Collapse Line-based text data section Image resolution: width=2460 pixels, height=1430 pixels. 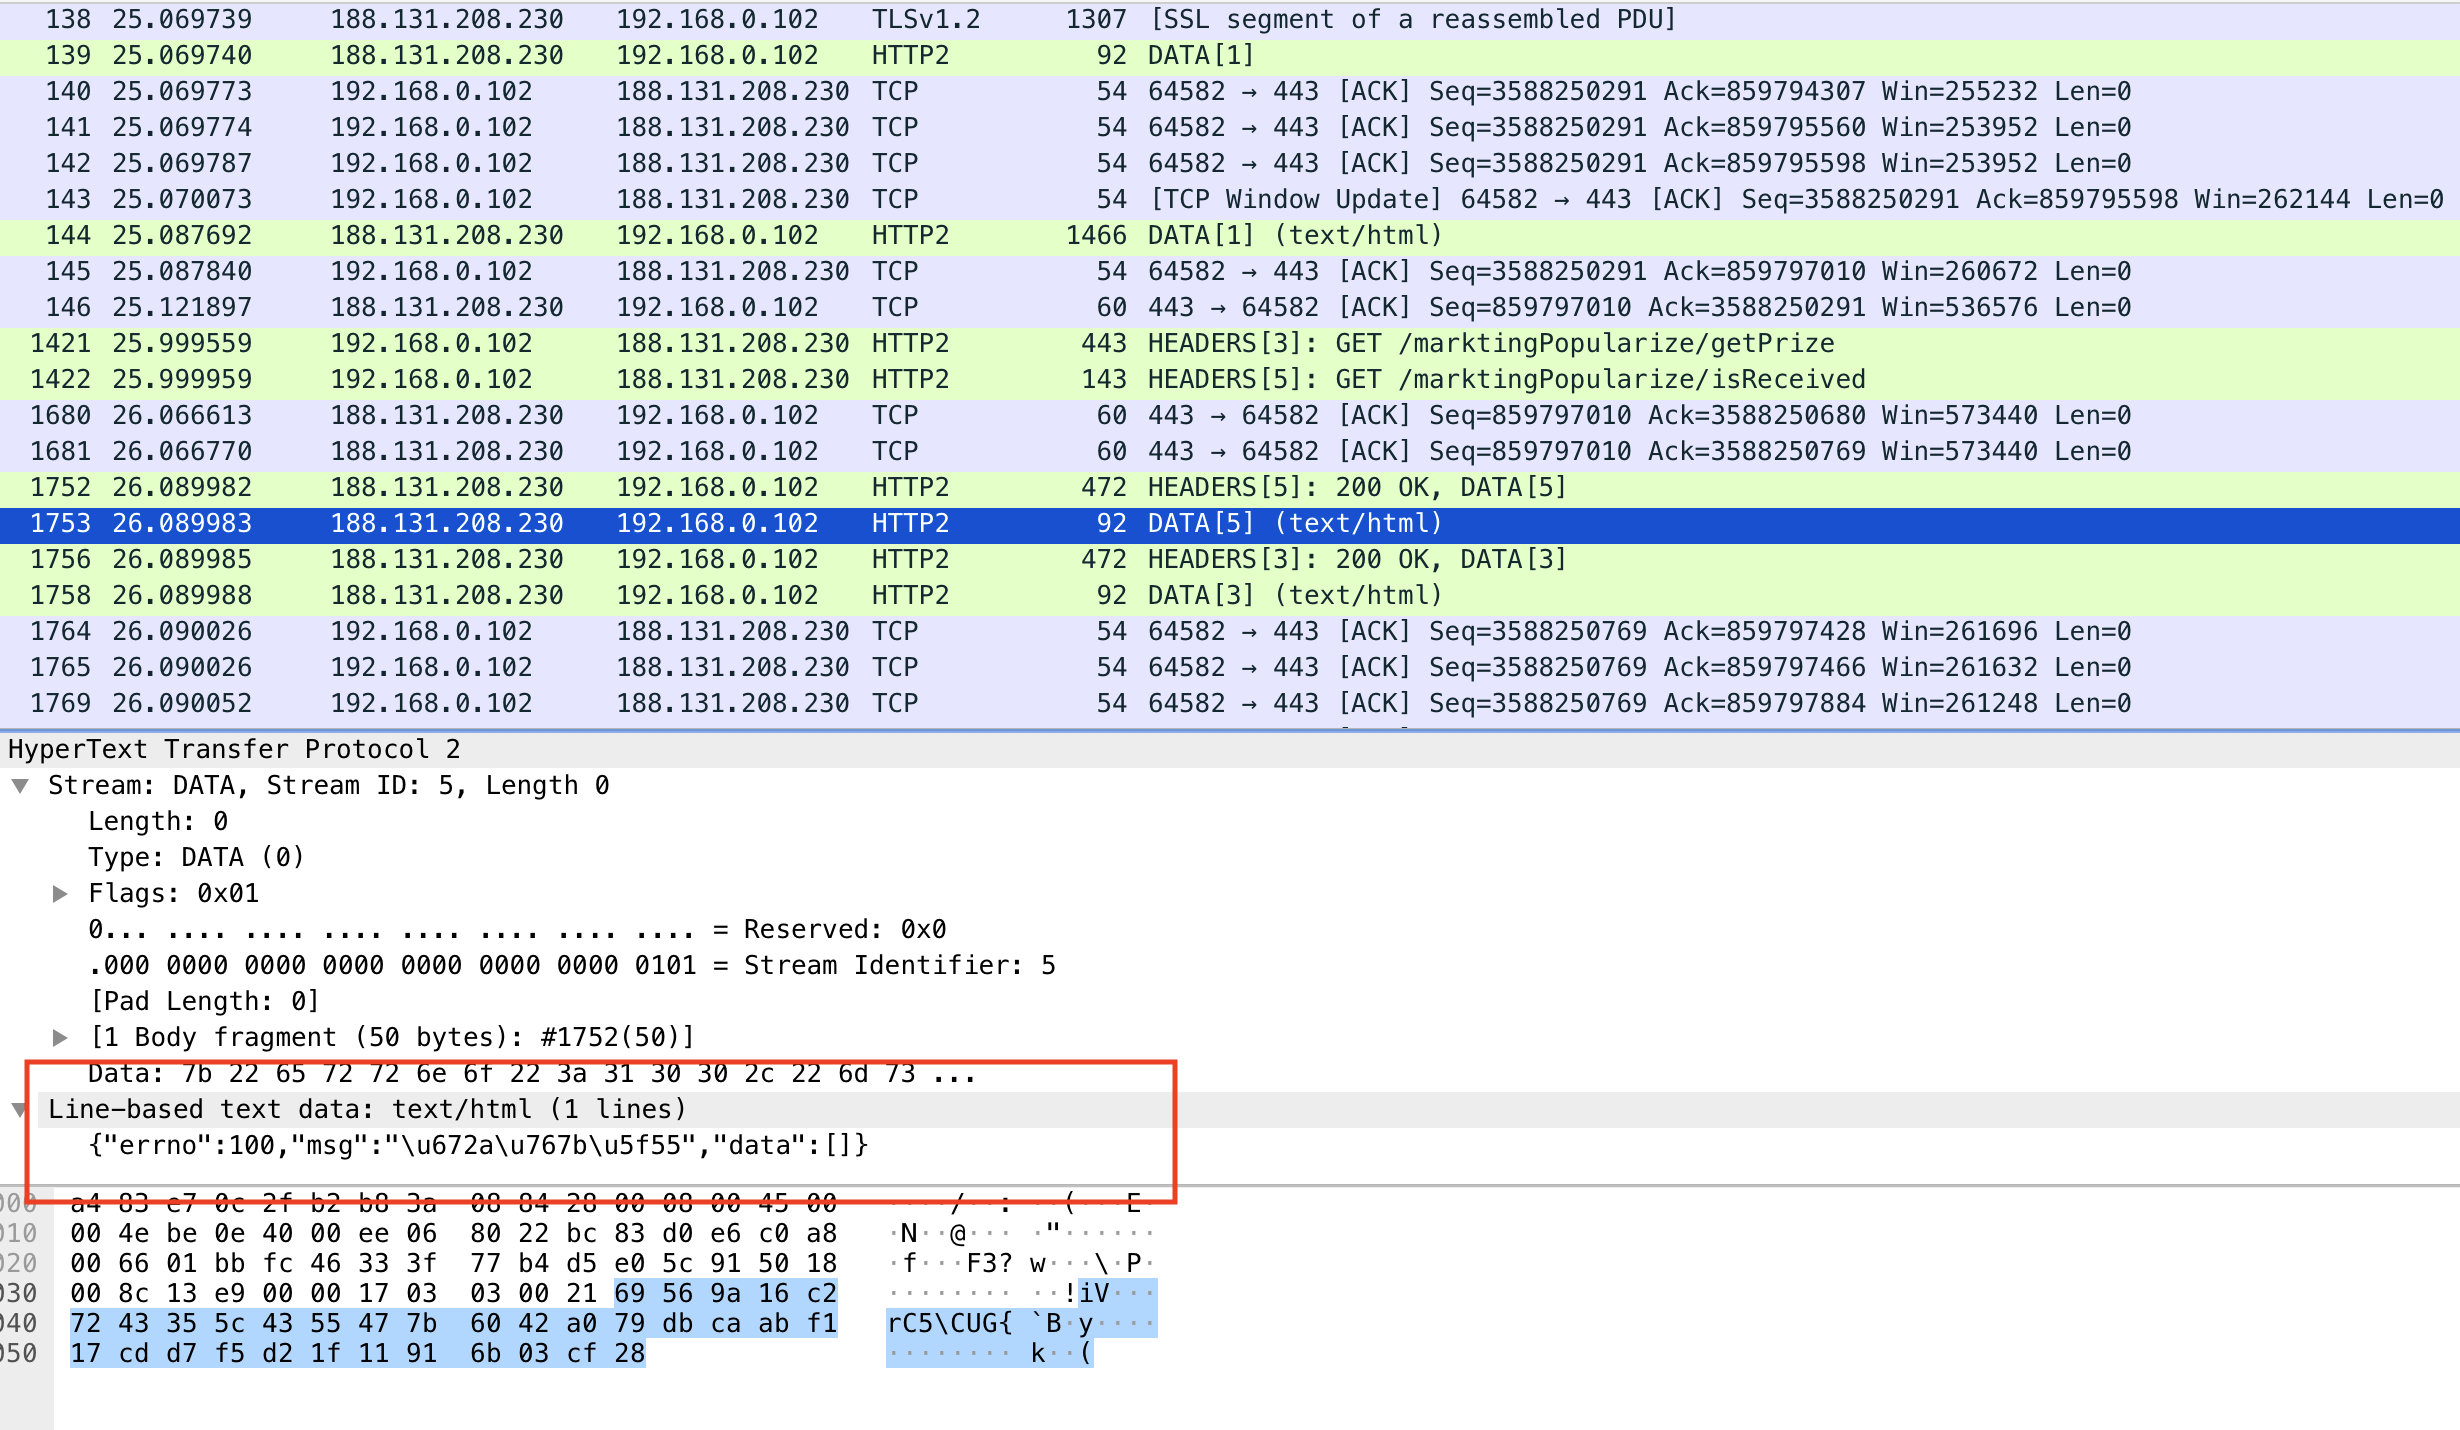point(20,1110)
